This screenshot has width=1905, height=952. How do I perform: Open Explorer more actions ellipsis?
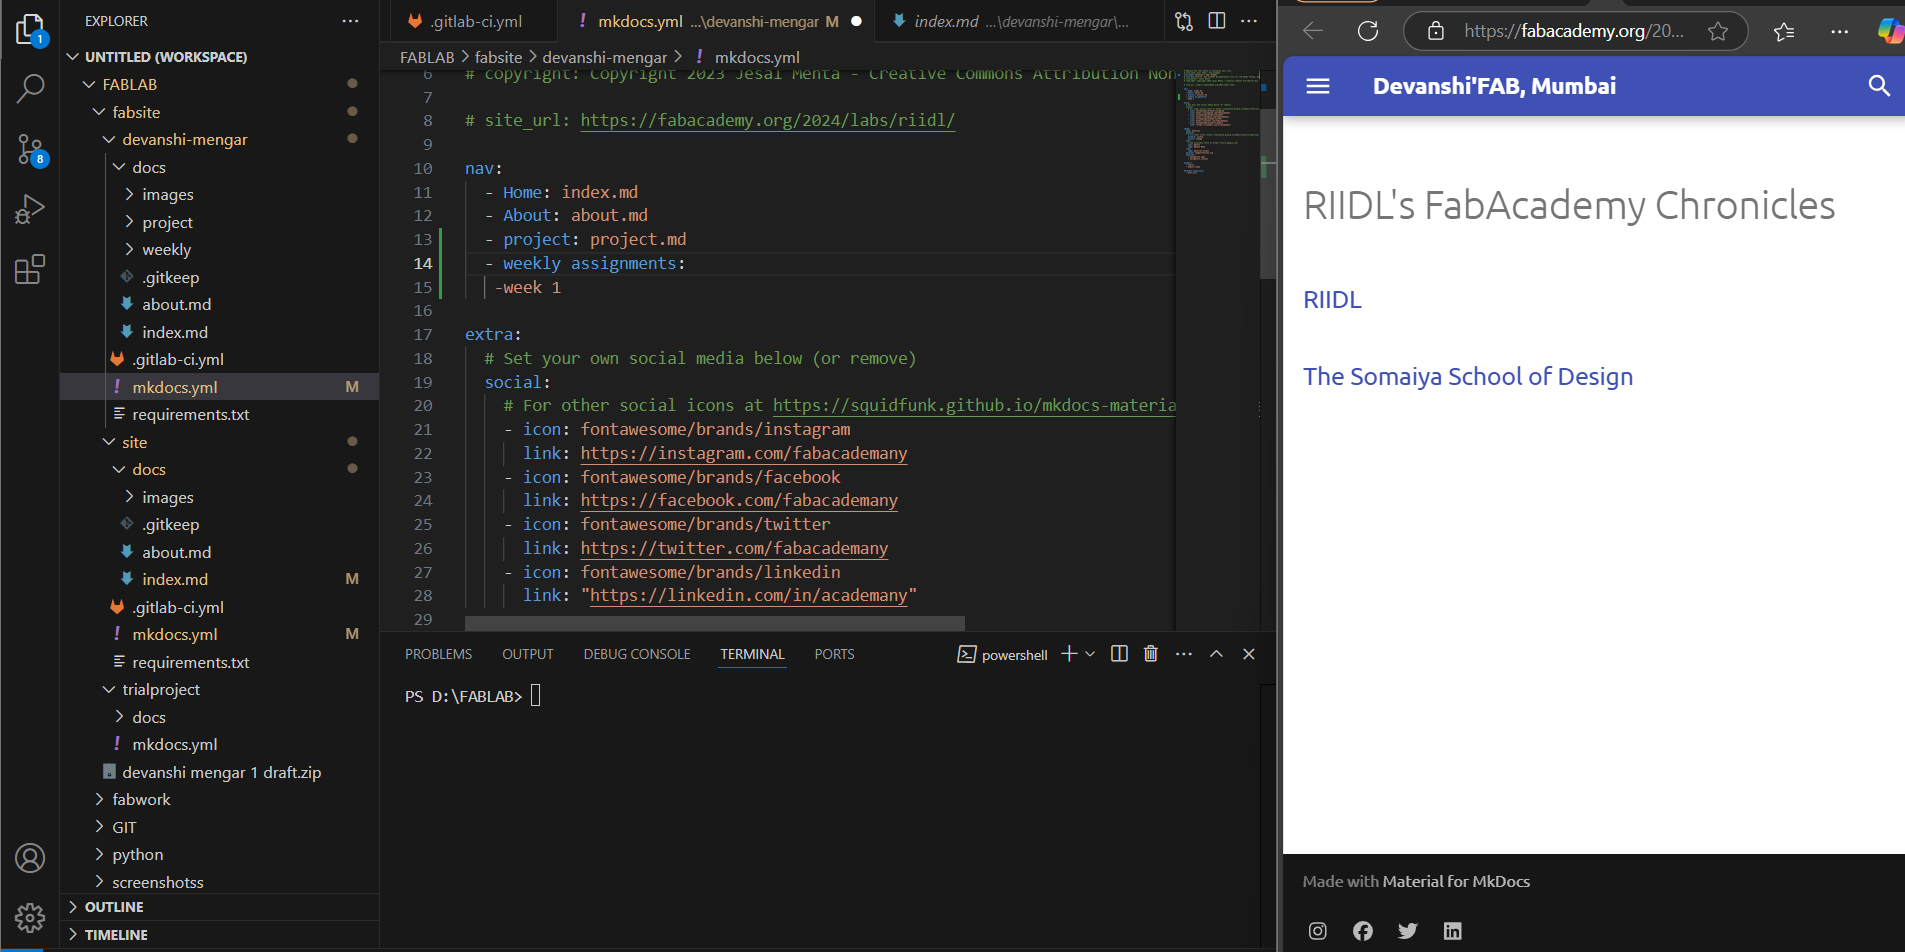350,21
